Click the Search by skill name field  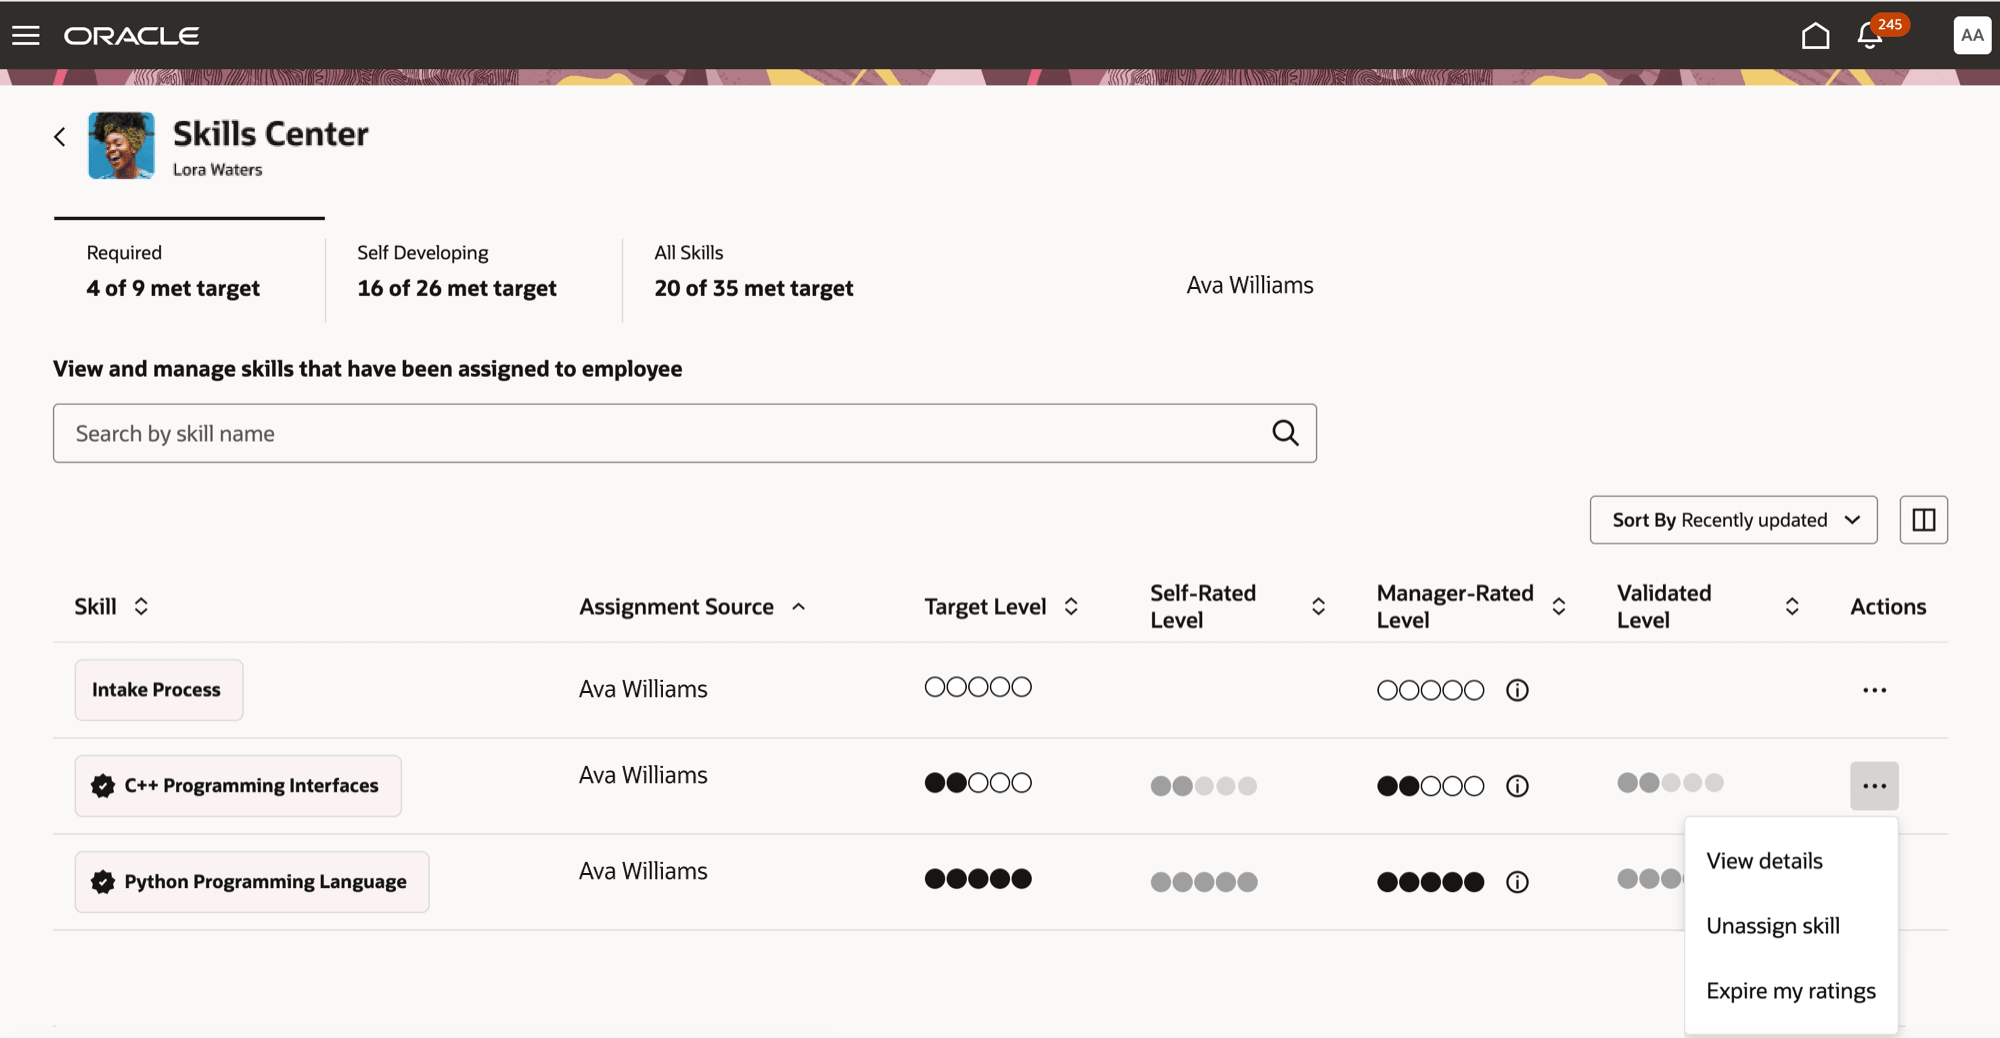point(684,433)
